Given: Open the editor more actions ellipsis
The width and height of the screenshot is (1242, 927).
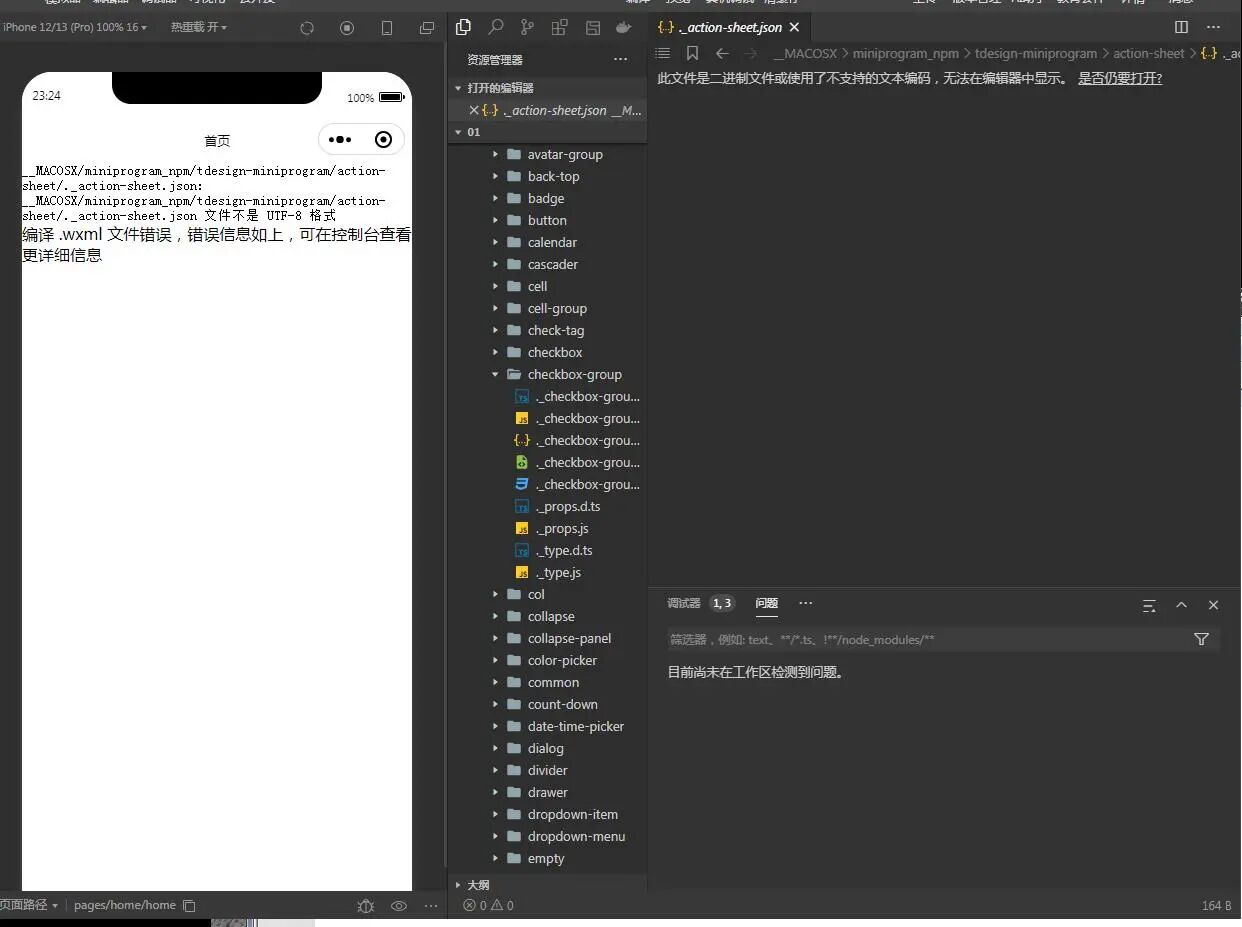Looking at the screenshot, I should 1213,27.
